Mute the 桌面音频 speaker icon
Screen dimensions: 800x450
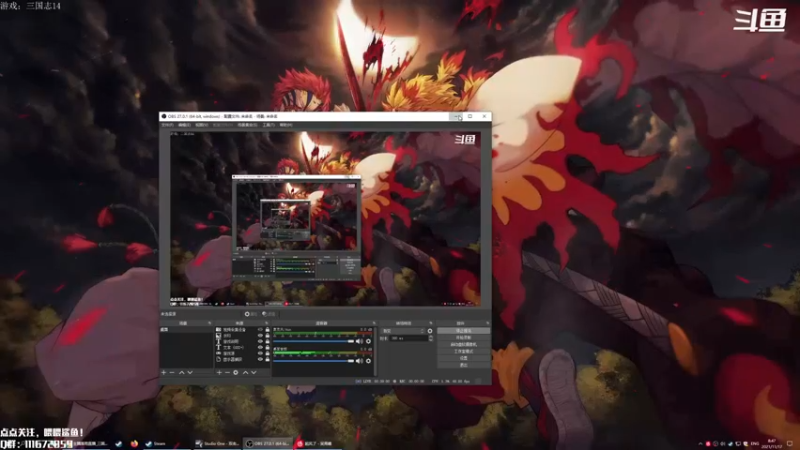[359, 361]
